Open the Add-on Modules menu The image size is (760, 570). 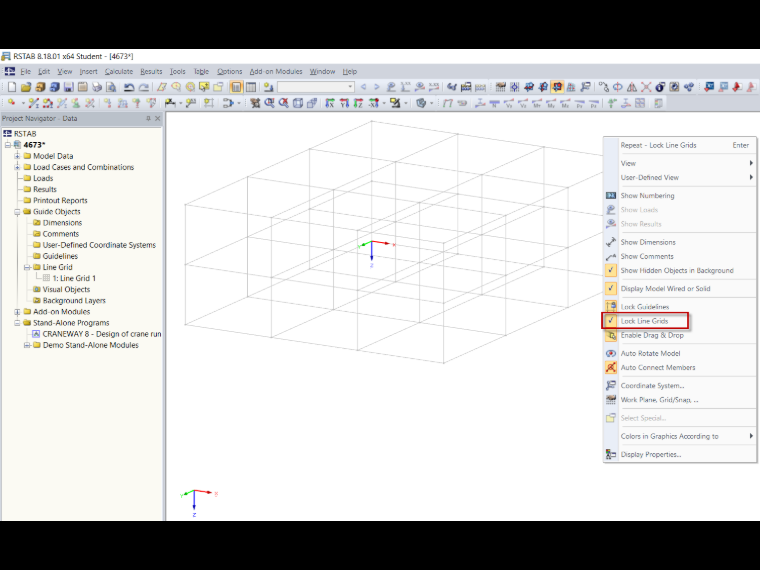276,71
